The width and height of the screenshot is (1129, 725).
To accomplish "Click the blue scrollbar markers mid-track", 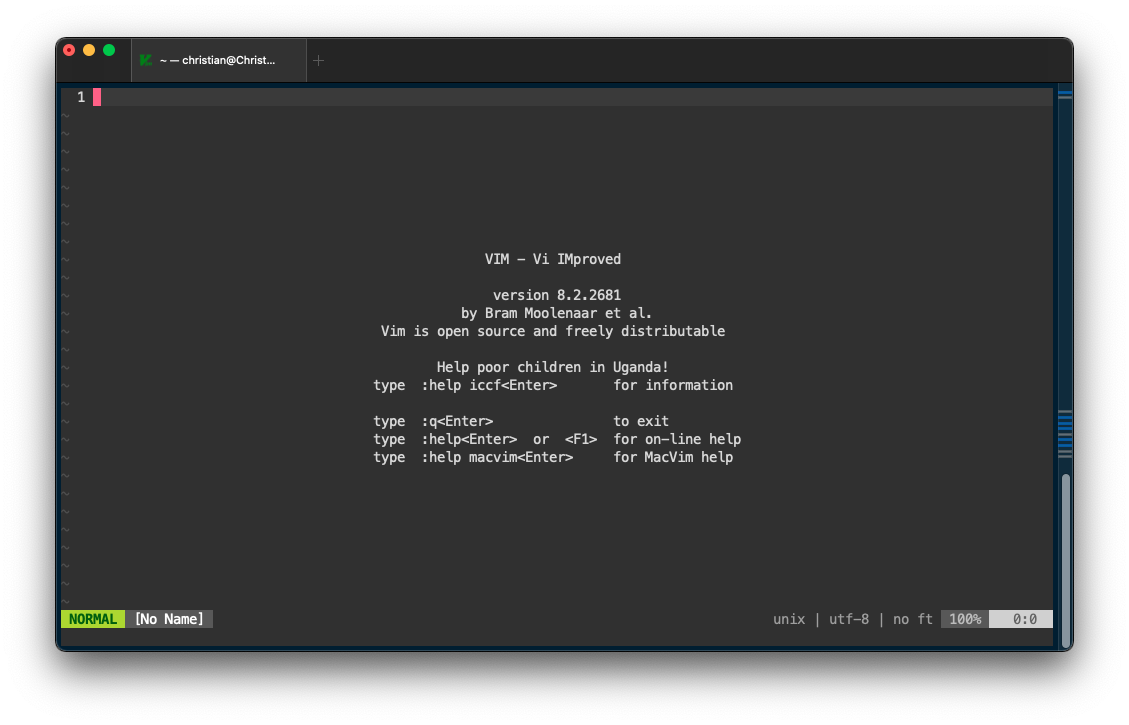I will [x=1065, y=431].
